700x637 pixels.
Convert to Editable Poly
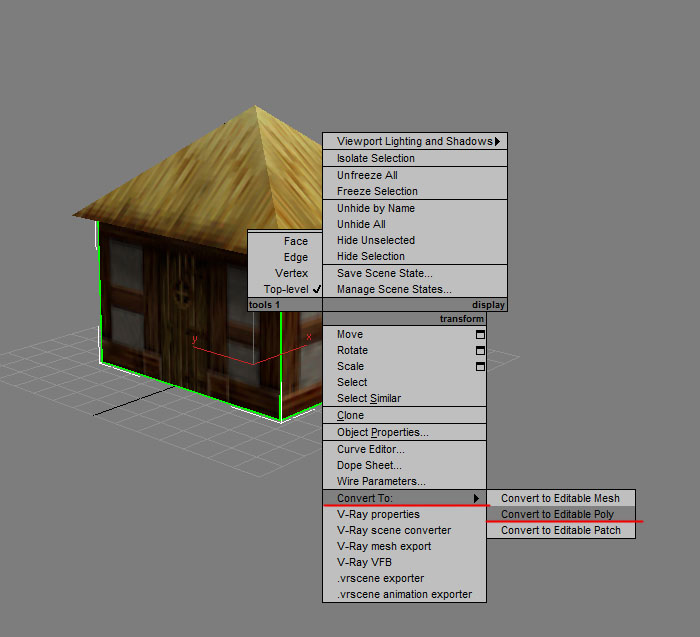point(561,514)
